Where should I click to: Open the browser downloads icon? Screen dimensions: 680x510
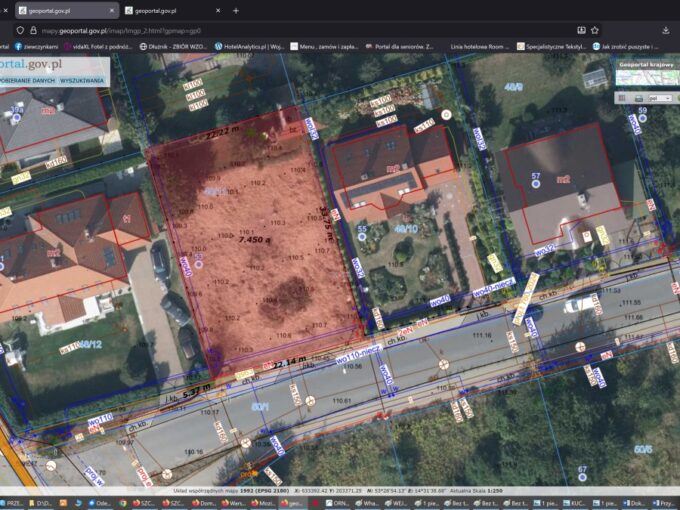click(666, 30)
